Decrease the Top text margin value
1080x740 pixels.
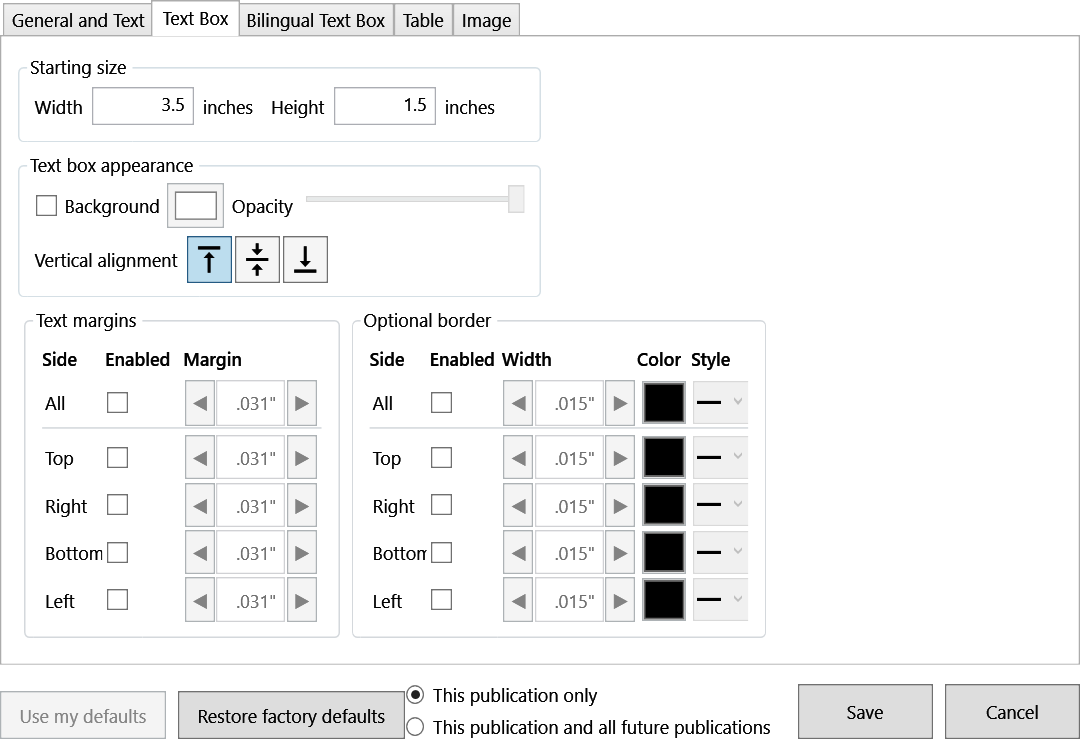200,458
